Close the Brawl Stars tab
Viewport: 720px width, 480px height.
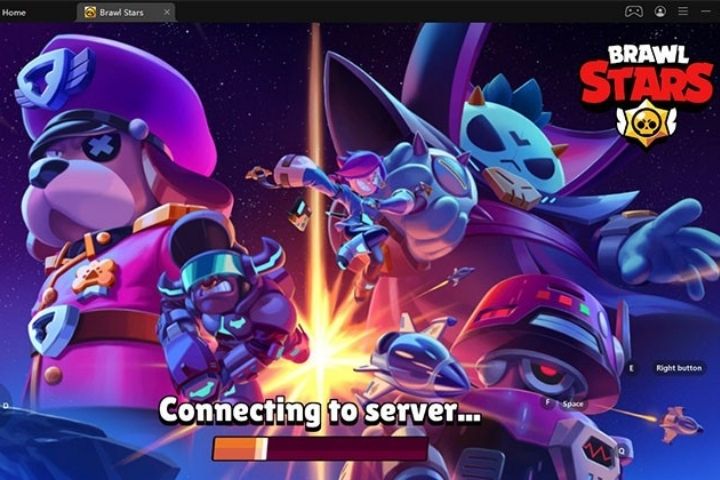click(x=167, y=12)
